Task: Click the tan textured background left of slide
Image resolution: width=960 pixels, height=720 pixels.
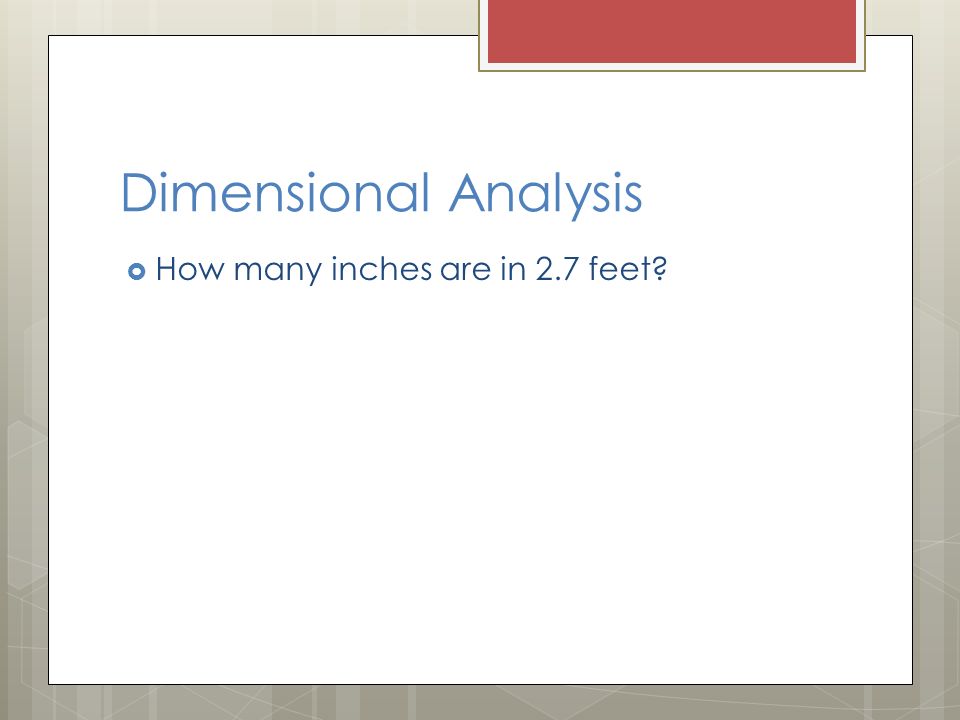Action: tap(24, 367)
